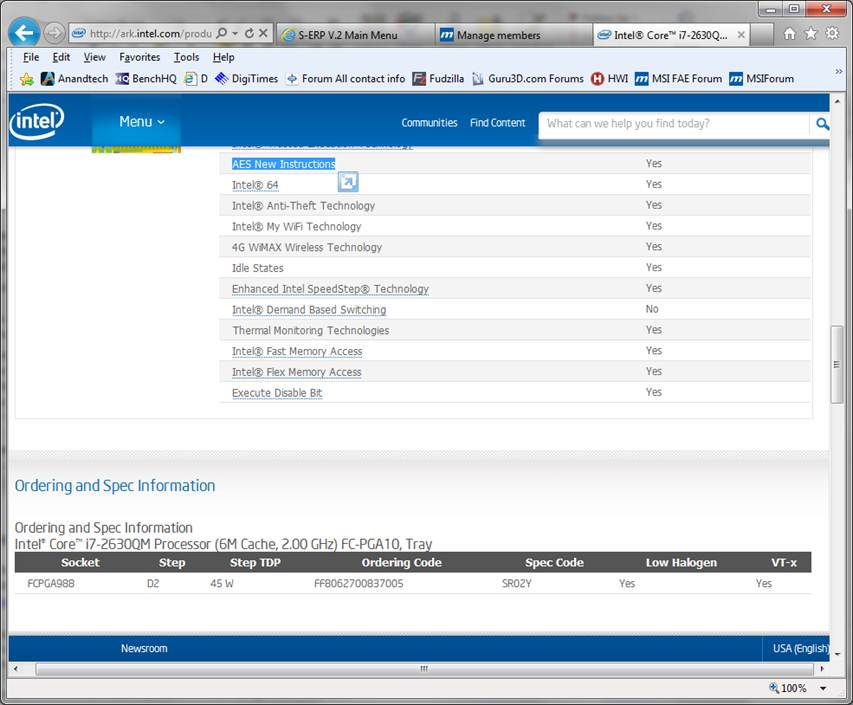Click the Intel logo in header
Image resolution: width=853 pixels, height=705 pixels.
[x=37, y=122]
